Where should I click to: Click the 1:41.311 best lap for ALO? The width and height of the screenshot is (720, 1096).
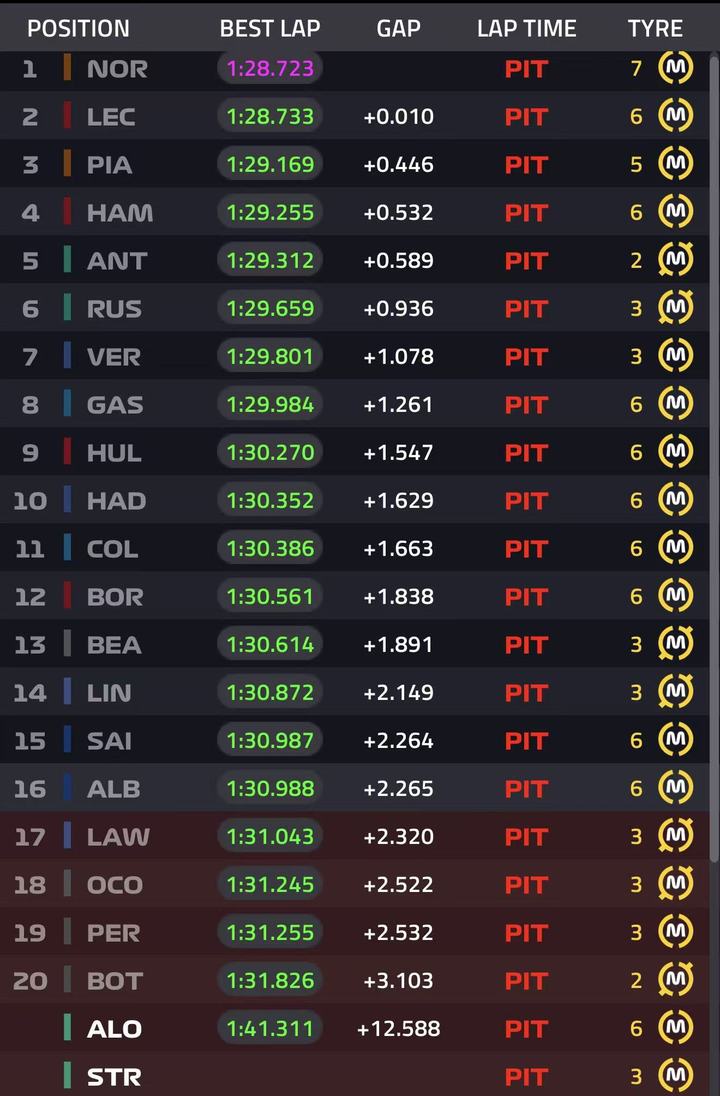point(270,1028)
